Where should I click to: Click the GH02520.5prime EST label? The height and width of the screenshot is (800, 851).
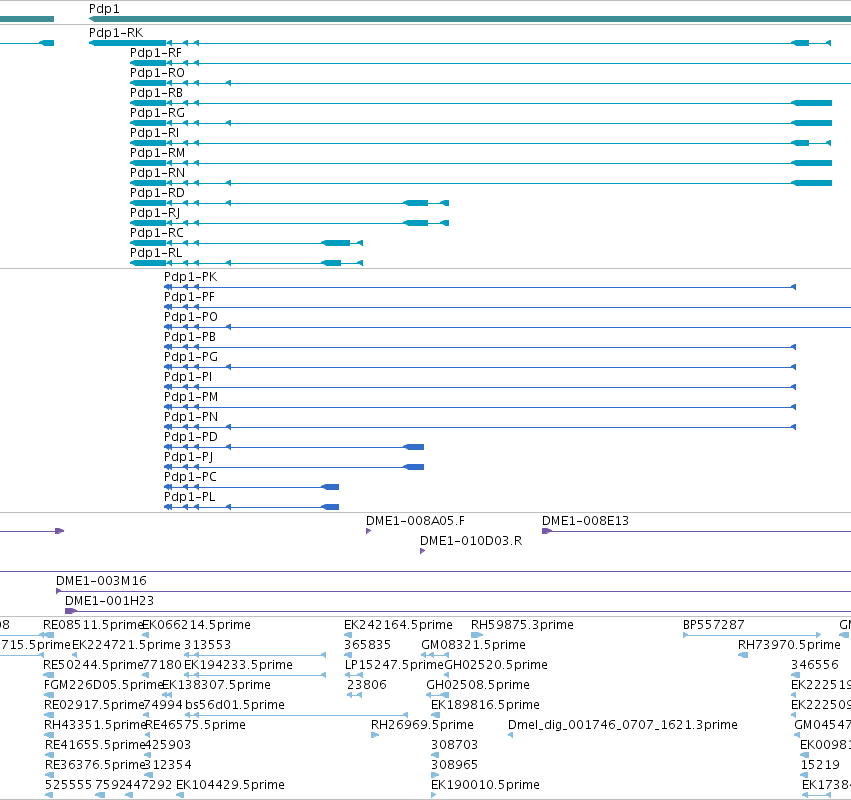(x=496, y=665)
